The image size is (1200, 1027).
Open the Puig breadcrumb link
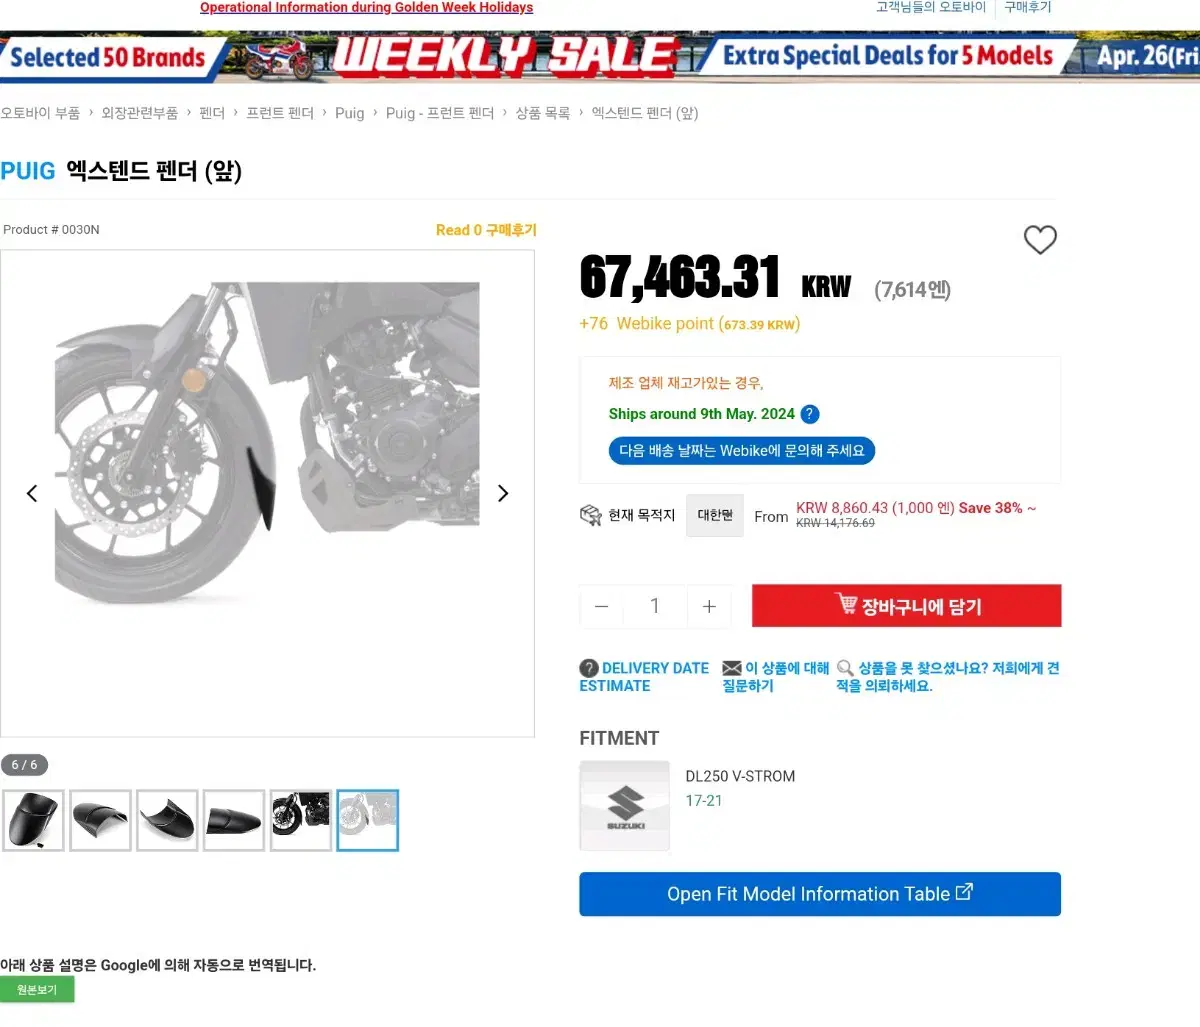click(350, 113)
